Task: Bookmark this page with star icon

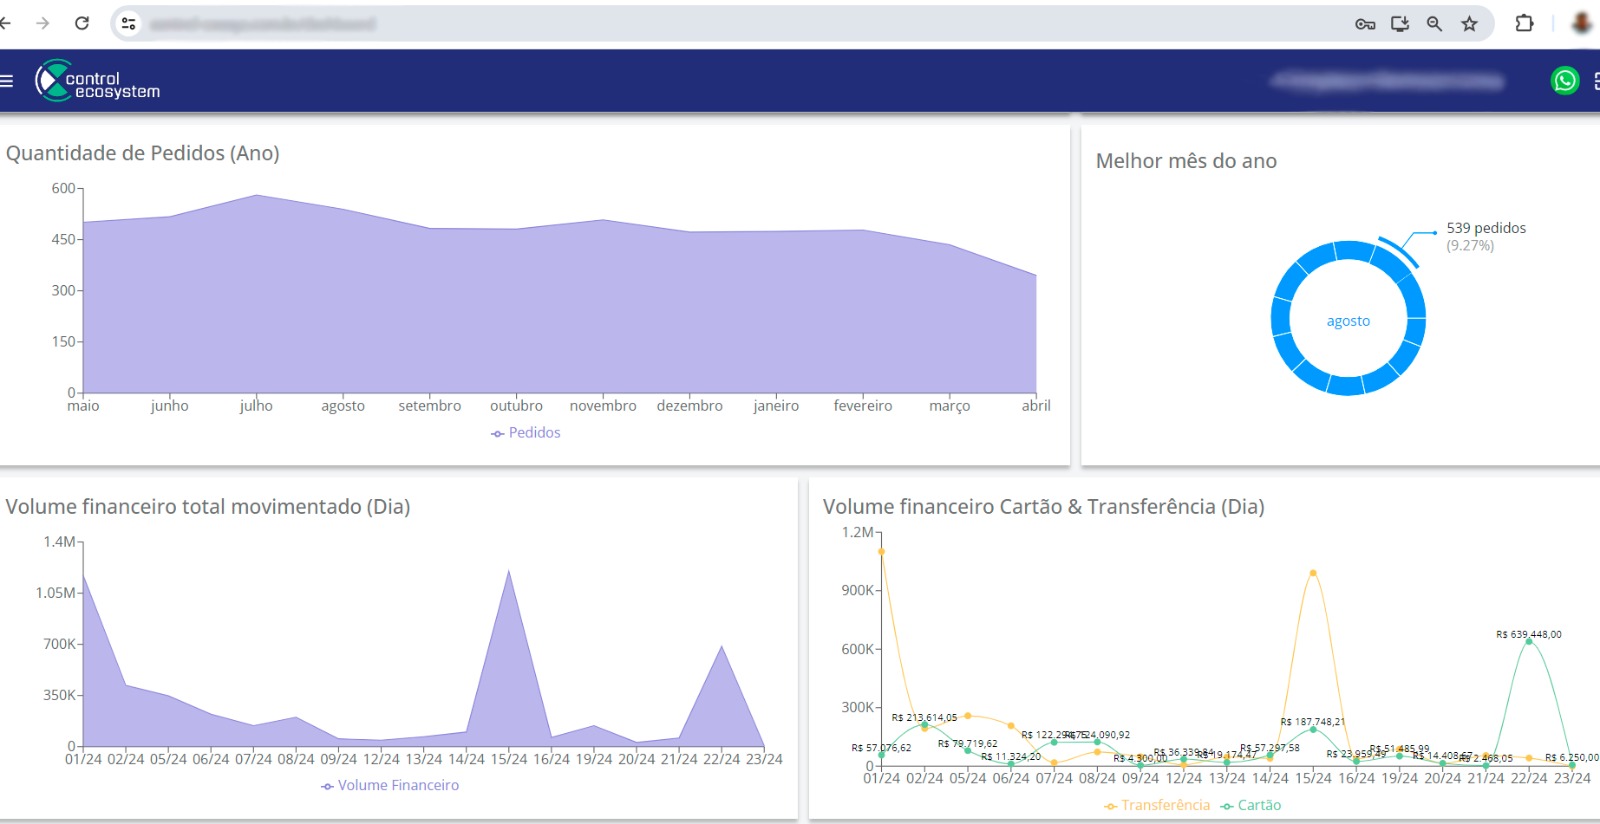Action: click(1469, 24)
